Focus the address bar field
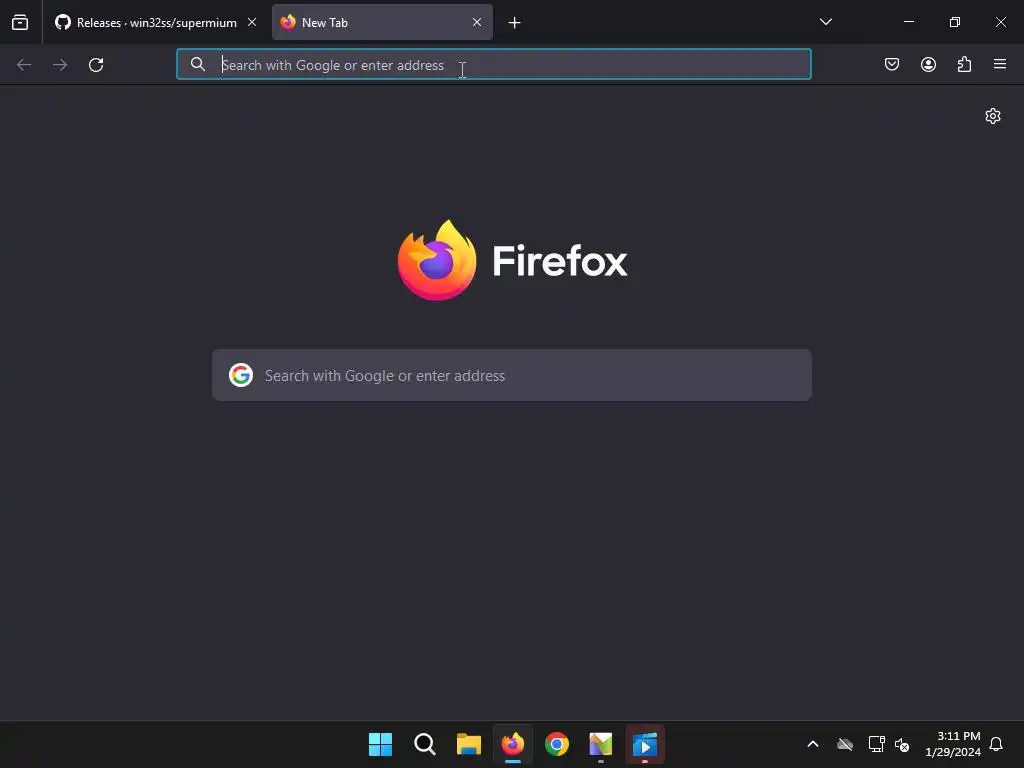The image size is (1024, 768). click(494, 65)
